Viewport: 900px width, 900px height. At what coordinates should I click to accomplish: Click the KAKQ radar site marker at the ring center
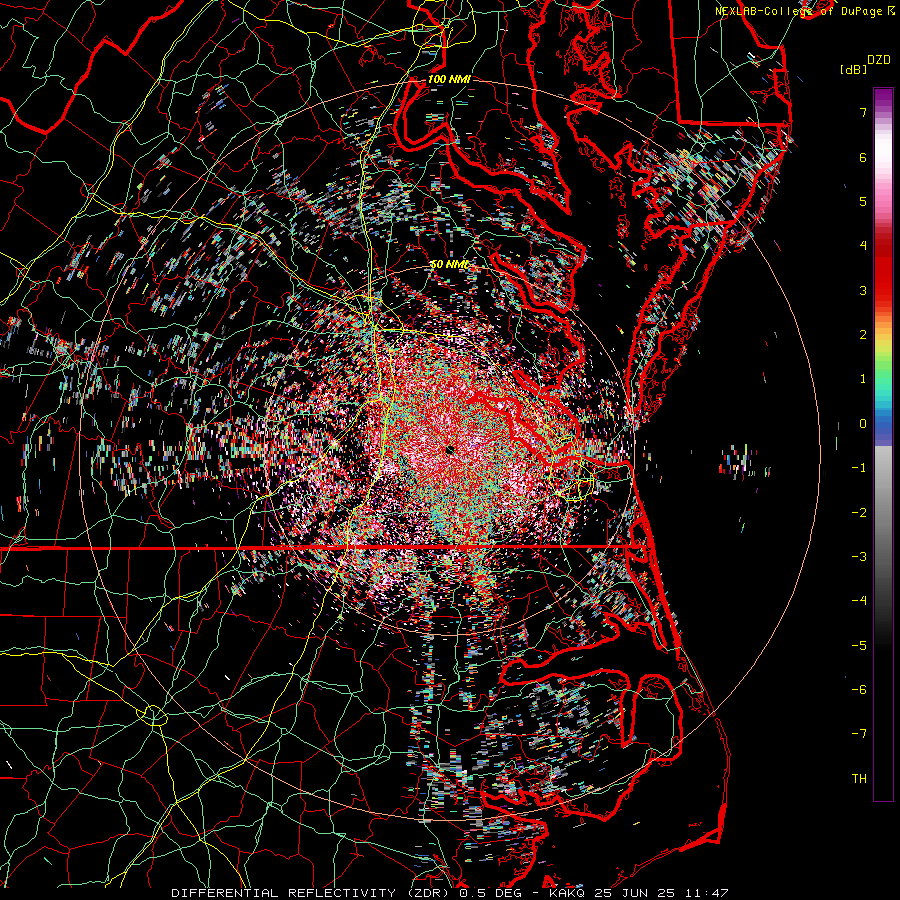450,450
